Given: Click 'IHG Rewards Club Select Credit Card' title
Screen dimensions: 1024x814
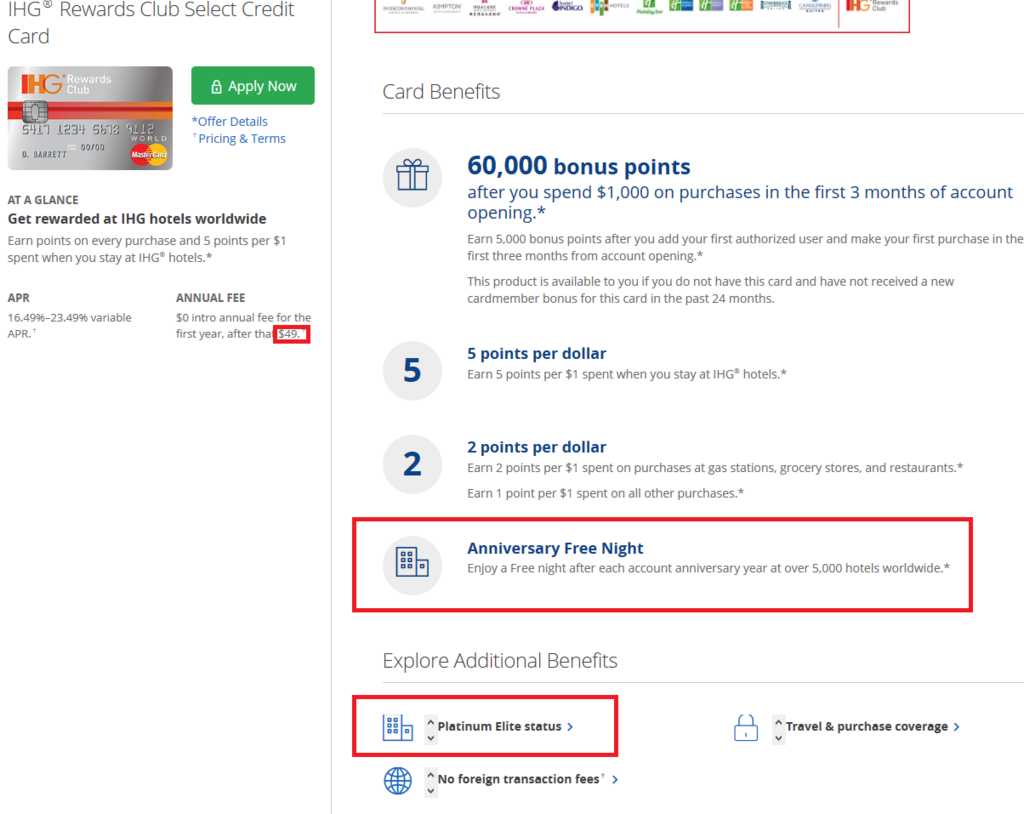Looking at the screenshot, I should coord(151,23).
